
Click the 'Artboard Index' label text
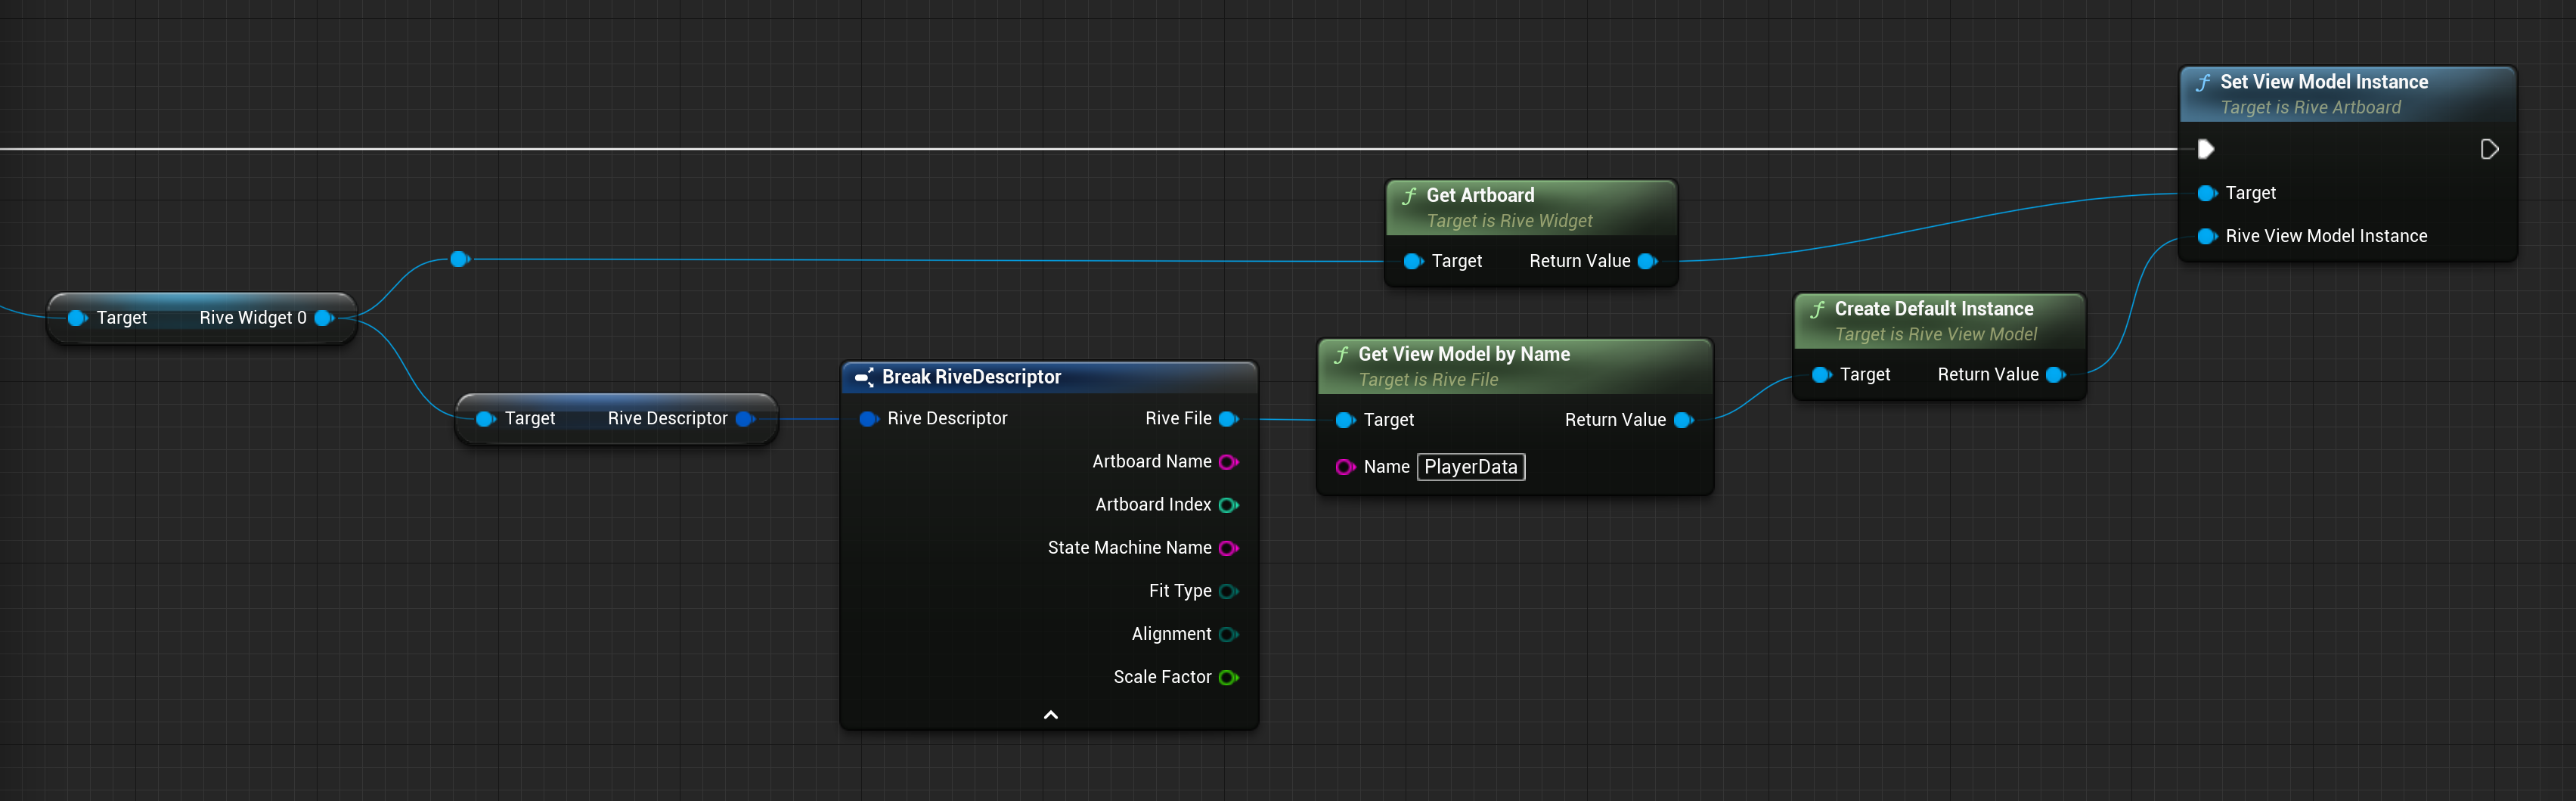tap(1153, 505)
